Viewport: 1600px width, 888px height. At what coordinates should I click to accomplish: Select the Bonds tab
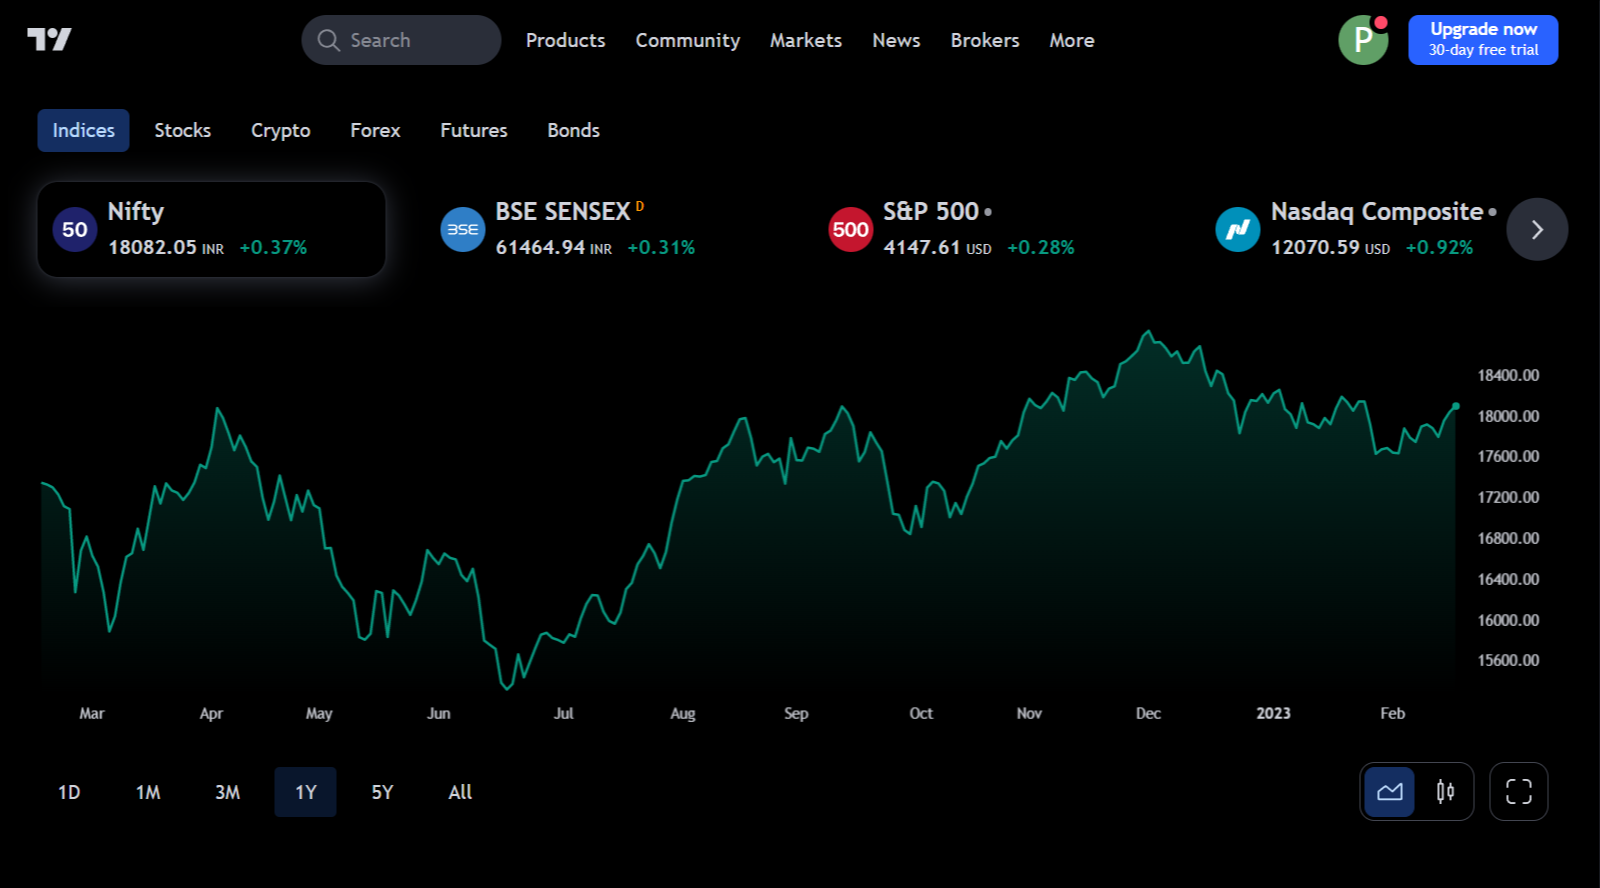574,130
